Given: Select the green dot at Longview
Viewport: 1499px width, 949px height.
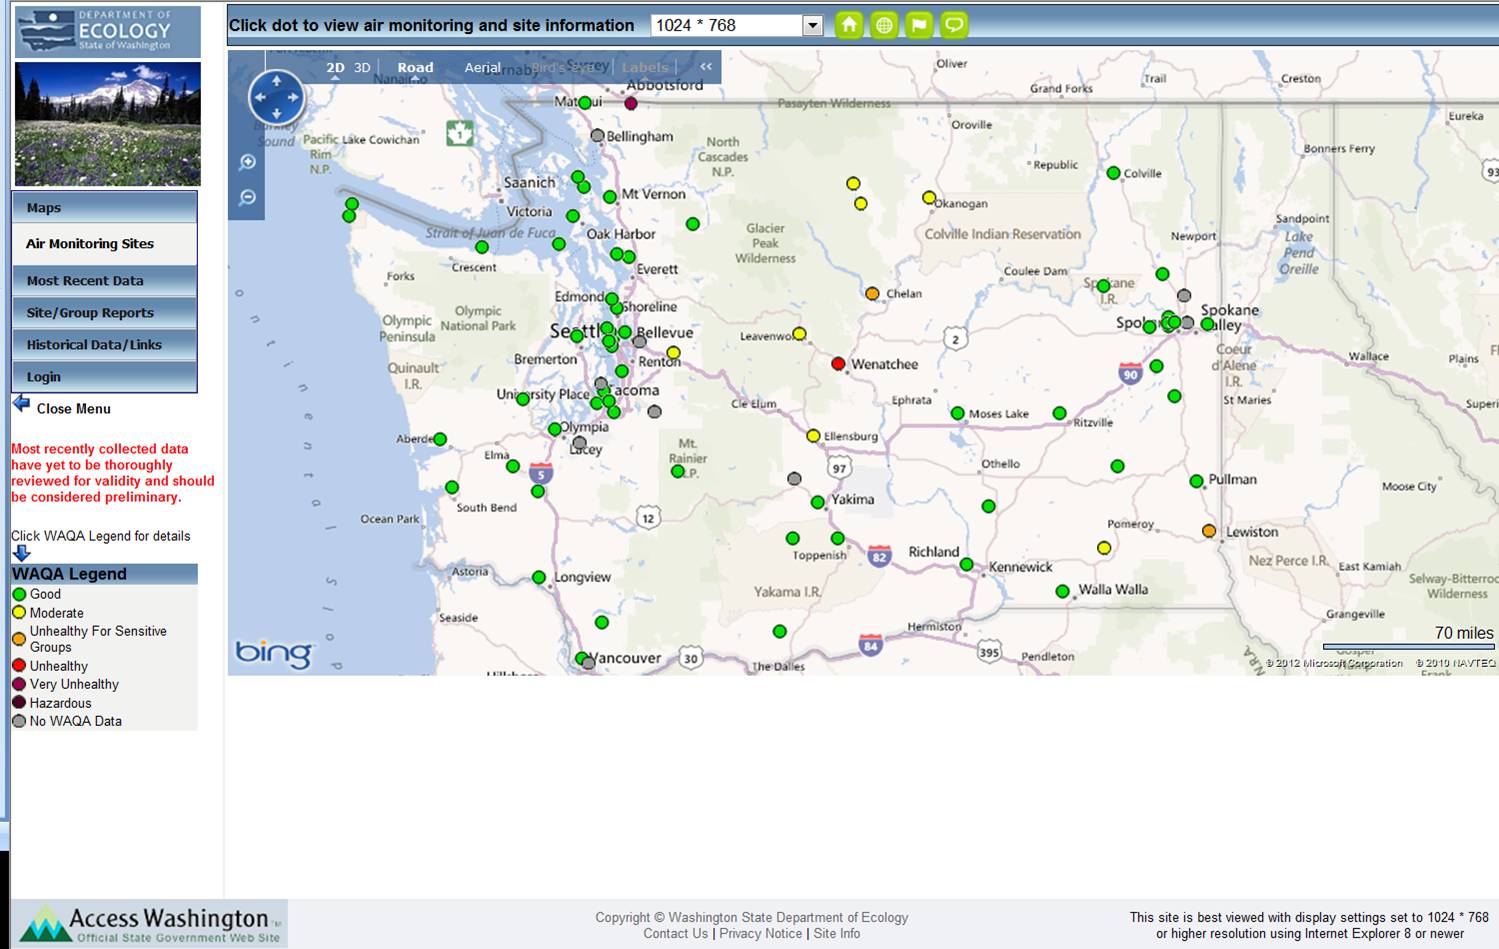Looking at the screenshot, I should click(539, 577).
